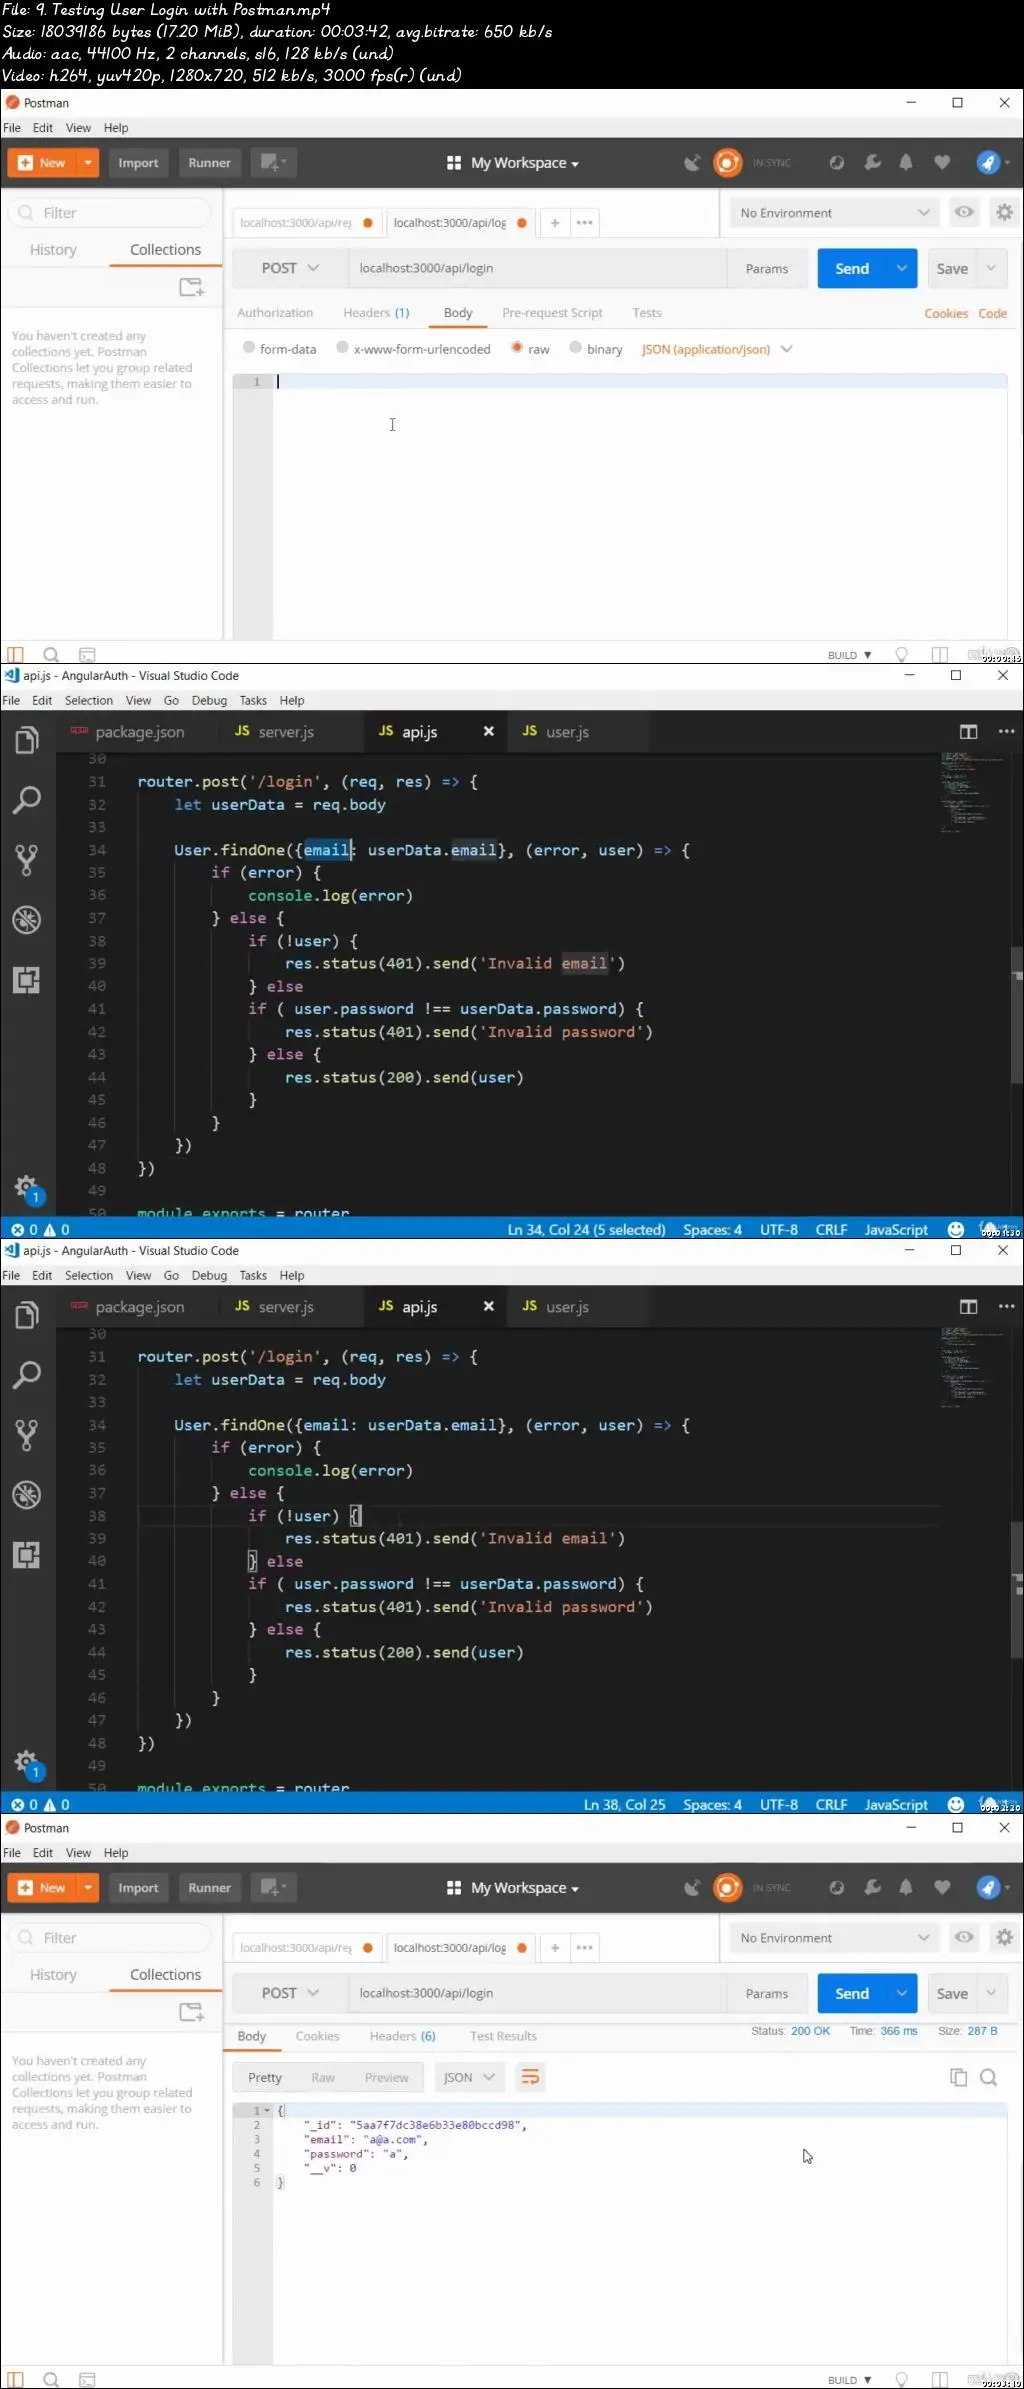This screenshot has height=2389, width=1024.
Task: Open new window icon beside Runner in top Postman
Action: pos(273,162)
